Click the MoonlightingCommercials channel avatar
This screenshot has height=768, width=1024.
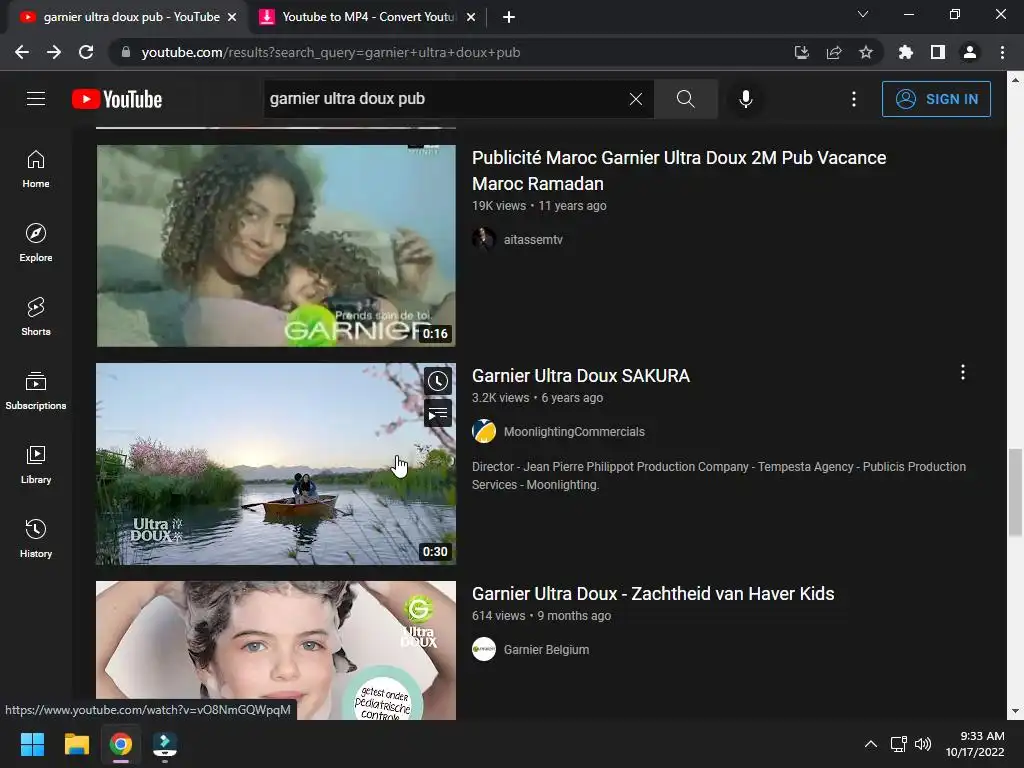(484, 432)
